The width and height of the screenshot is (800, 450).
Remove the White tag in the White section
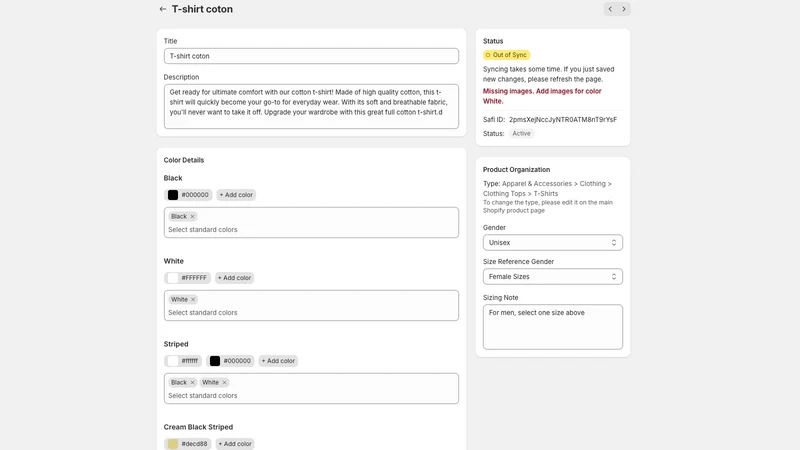193,299
